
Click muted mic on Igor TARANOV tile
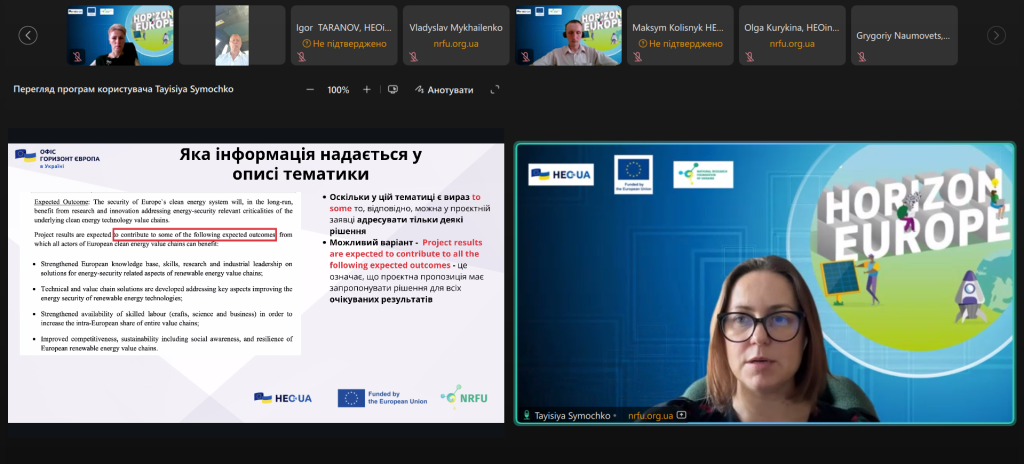(x=302, y=57)
